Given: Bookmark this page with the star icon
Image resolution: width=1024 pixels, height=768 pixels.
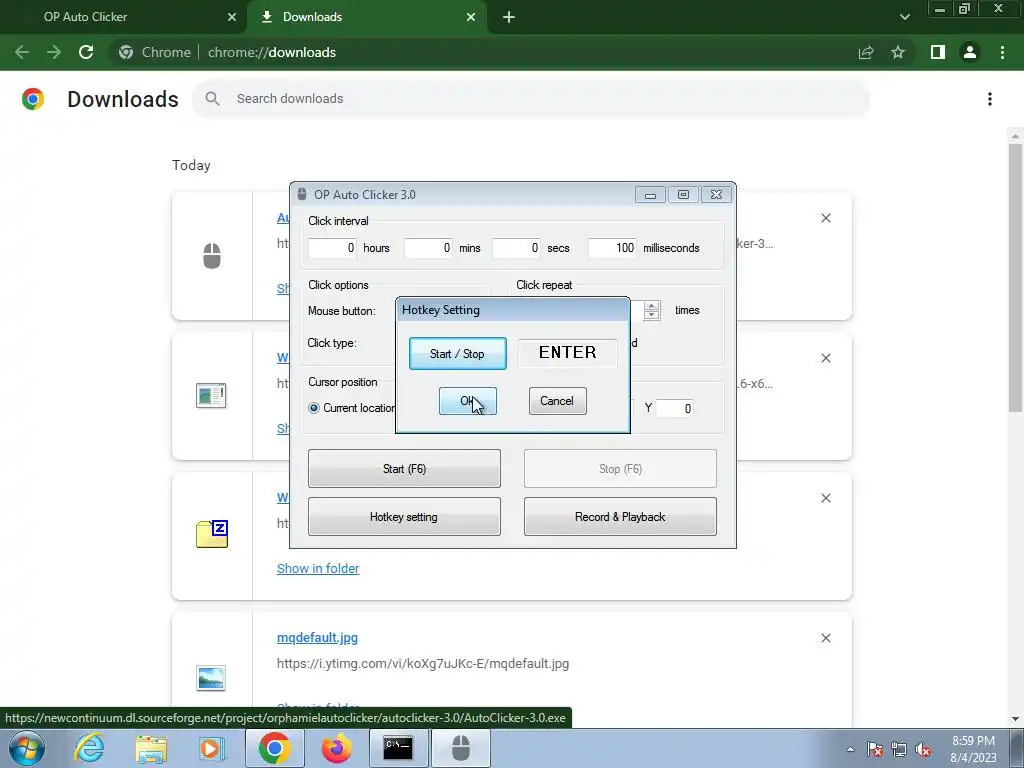Looking at the screenshot, I should (899, 52).
